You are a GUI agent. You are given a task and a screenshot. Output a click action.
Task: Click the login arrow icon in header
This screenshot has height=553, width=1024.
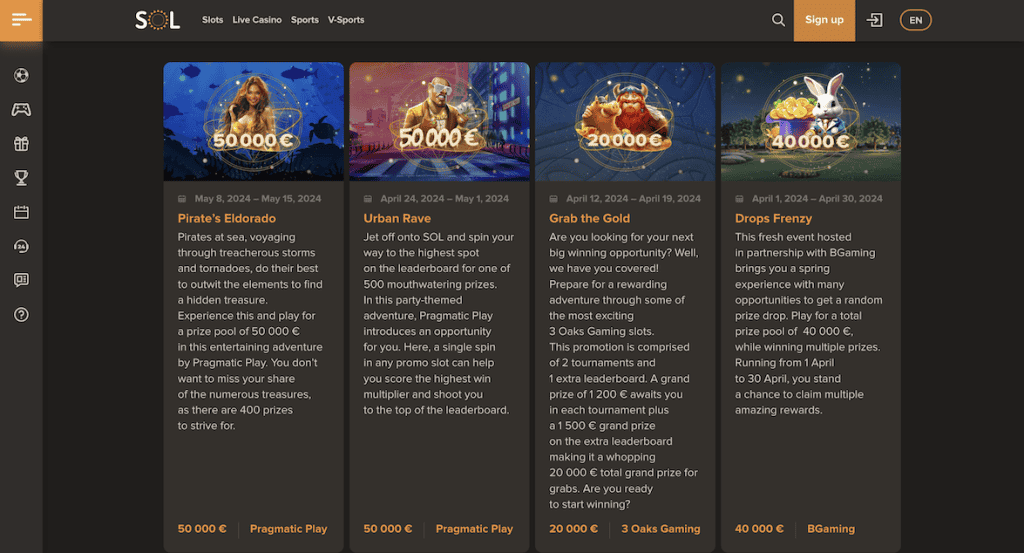pyautogui.click(x=875, y=20)
